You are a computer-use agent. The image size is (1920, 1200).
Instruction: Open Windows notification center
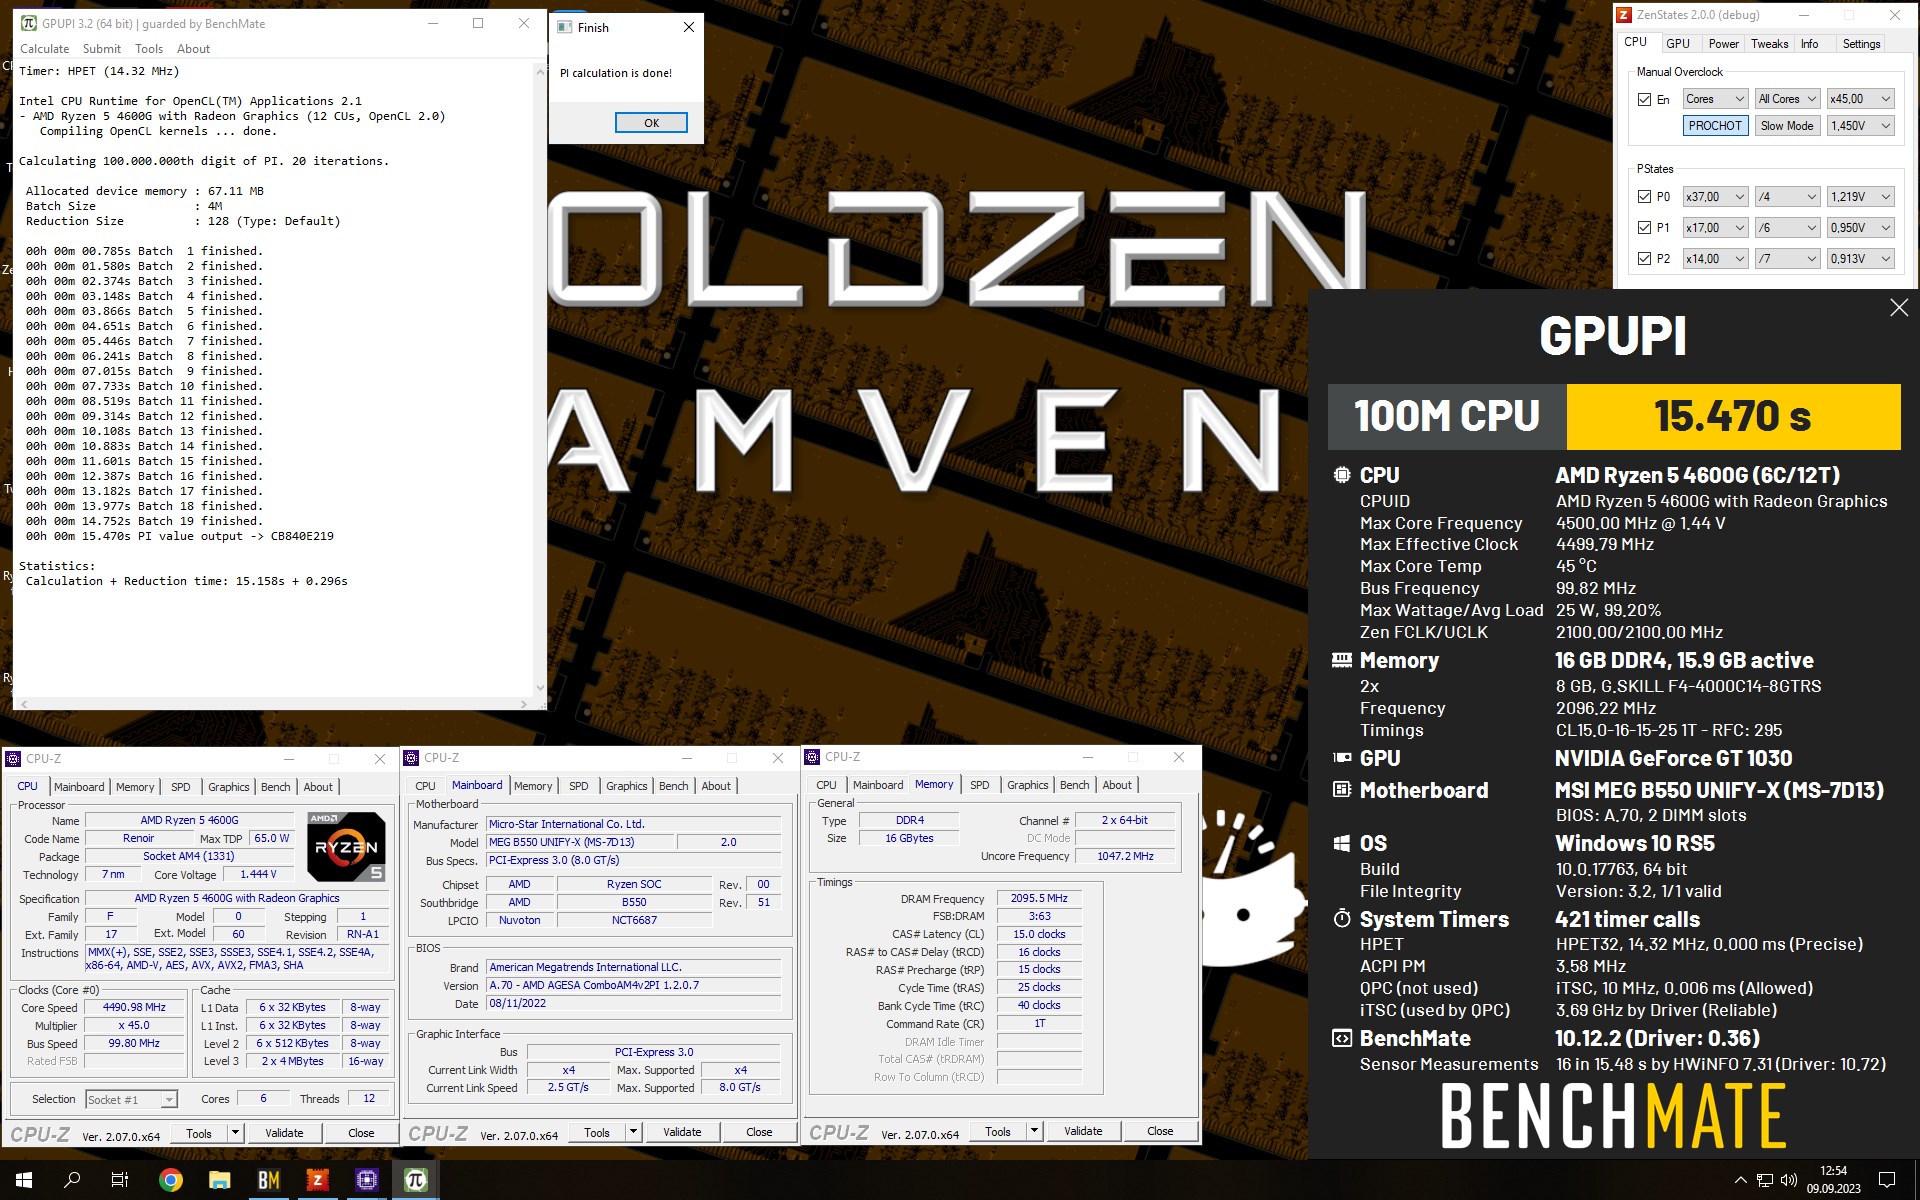click(1887, 1180)
